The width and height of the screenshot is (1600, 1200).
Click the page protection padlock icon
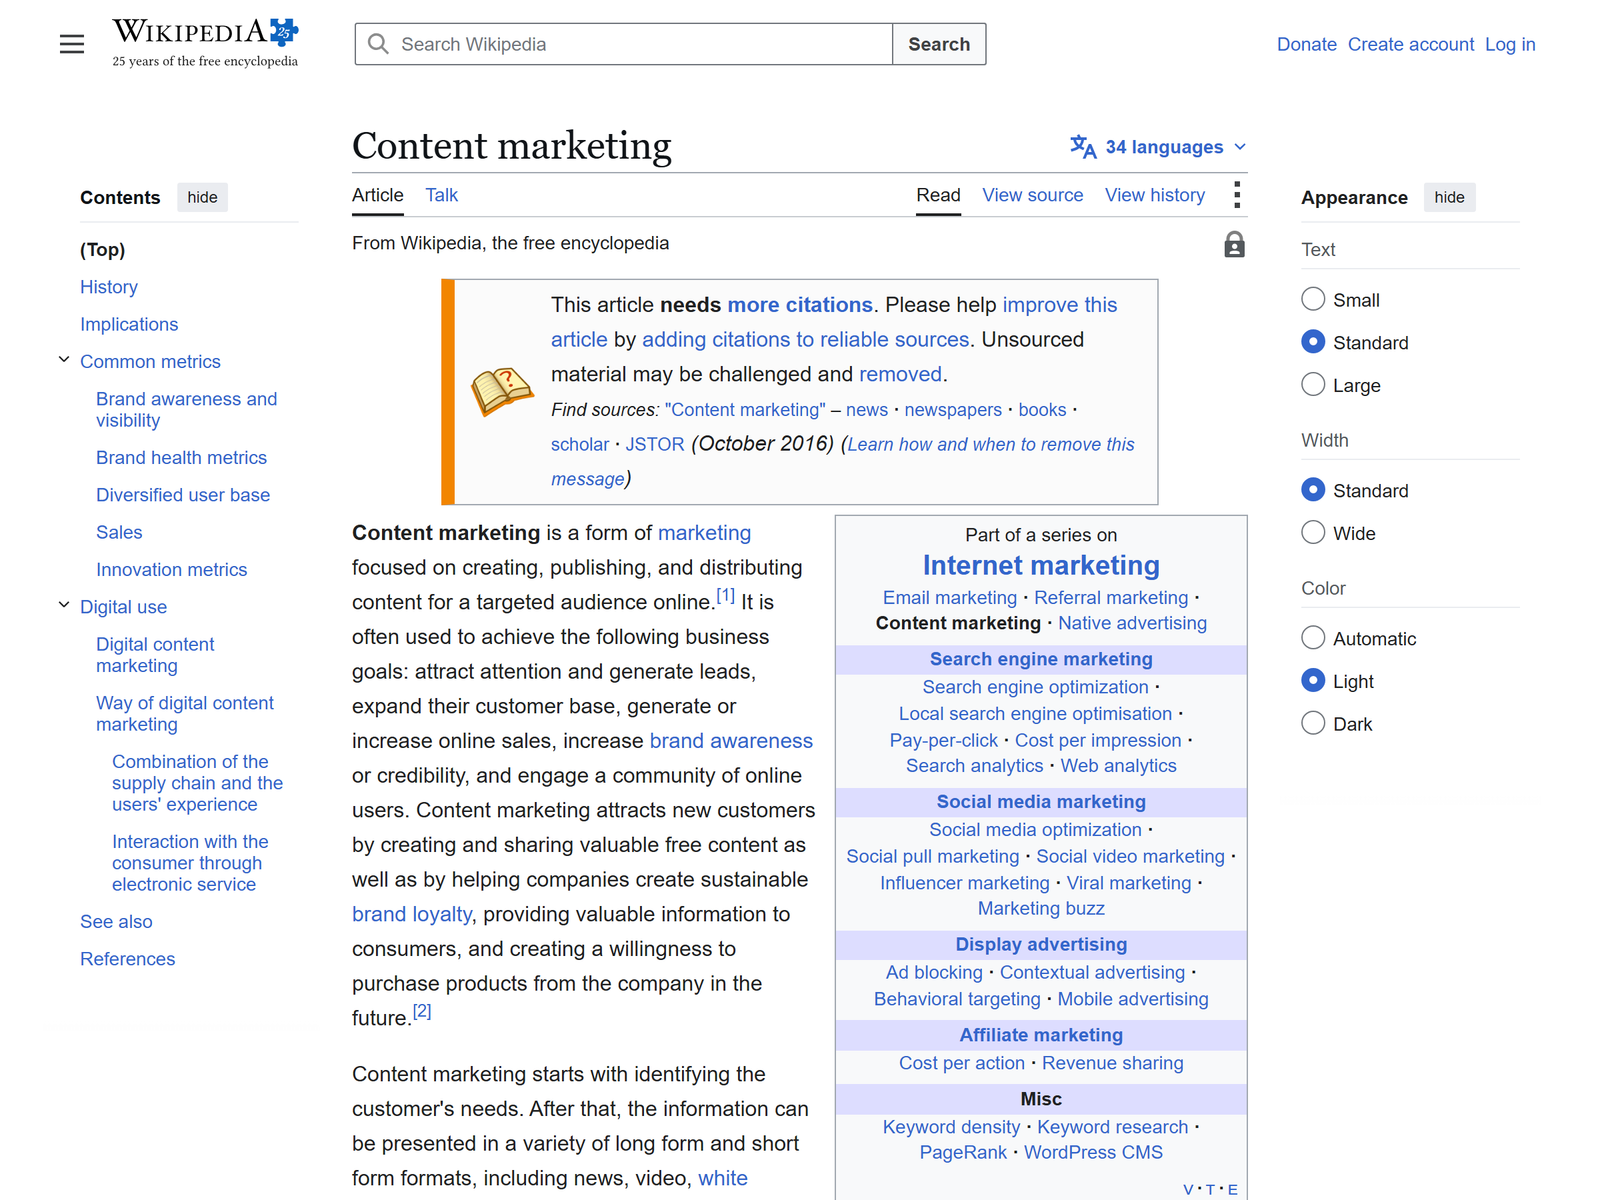point(1235,245)
